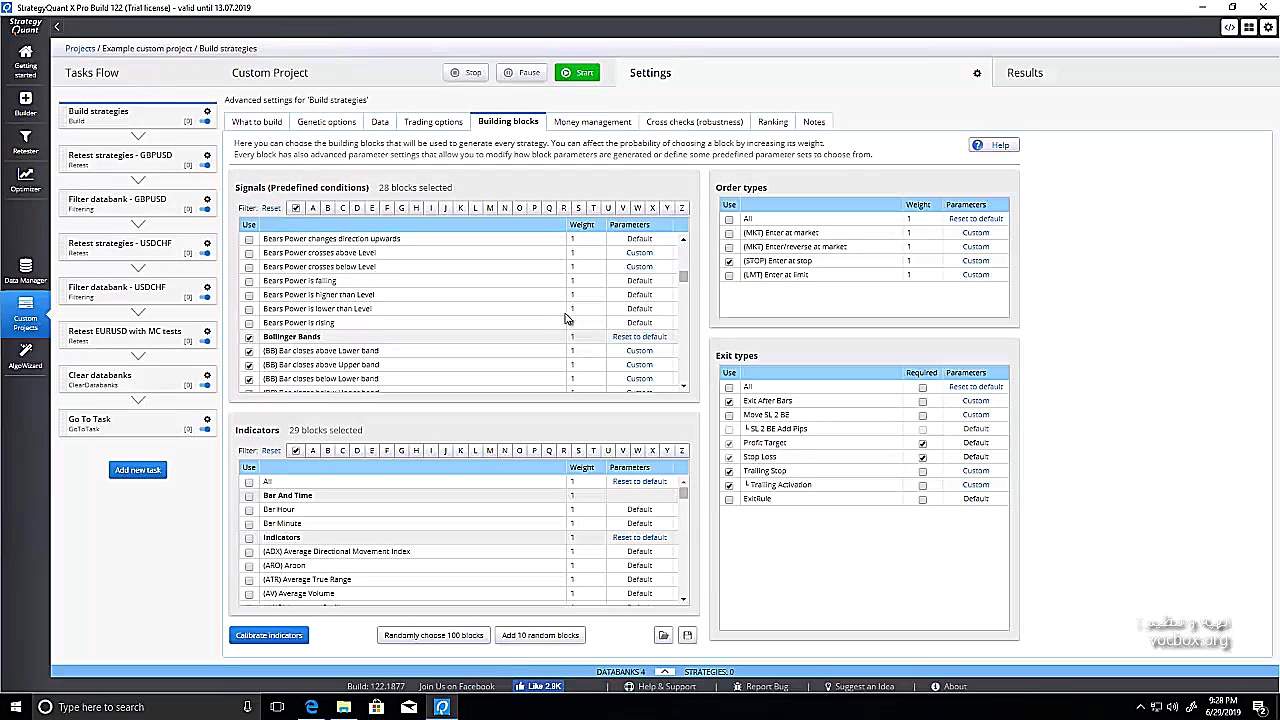Open the application settings gear in top bar

[x=1268, y=27]
